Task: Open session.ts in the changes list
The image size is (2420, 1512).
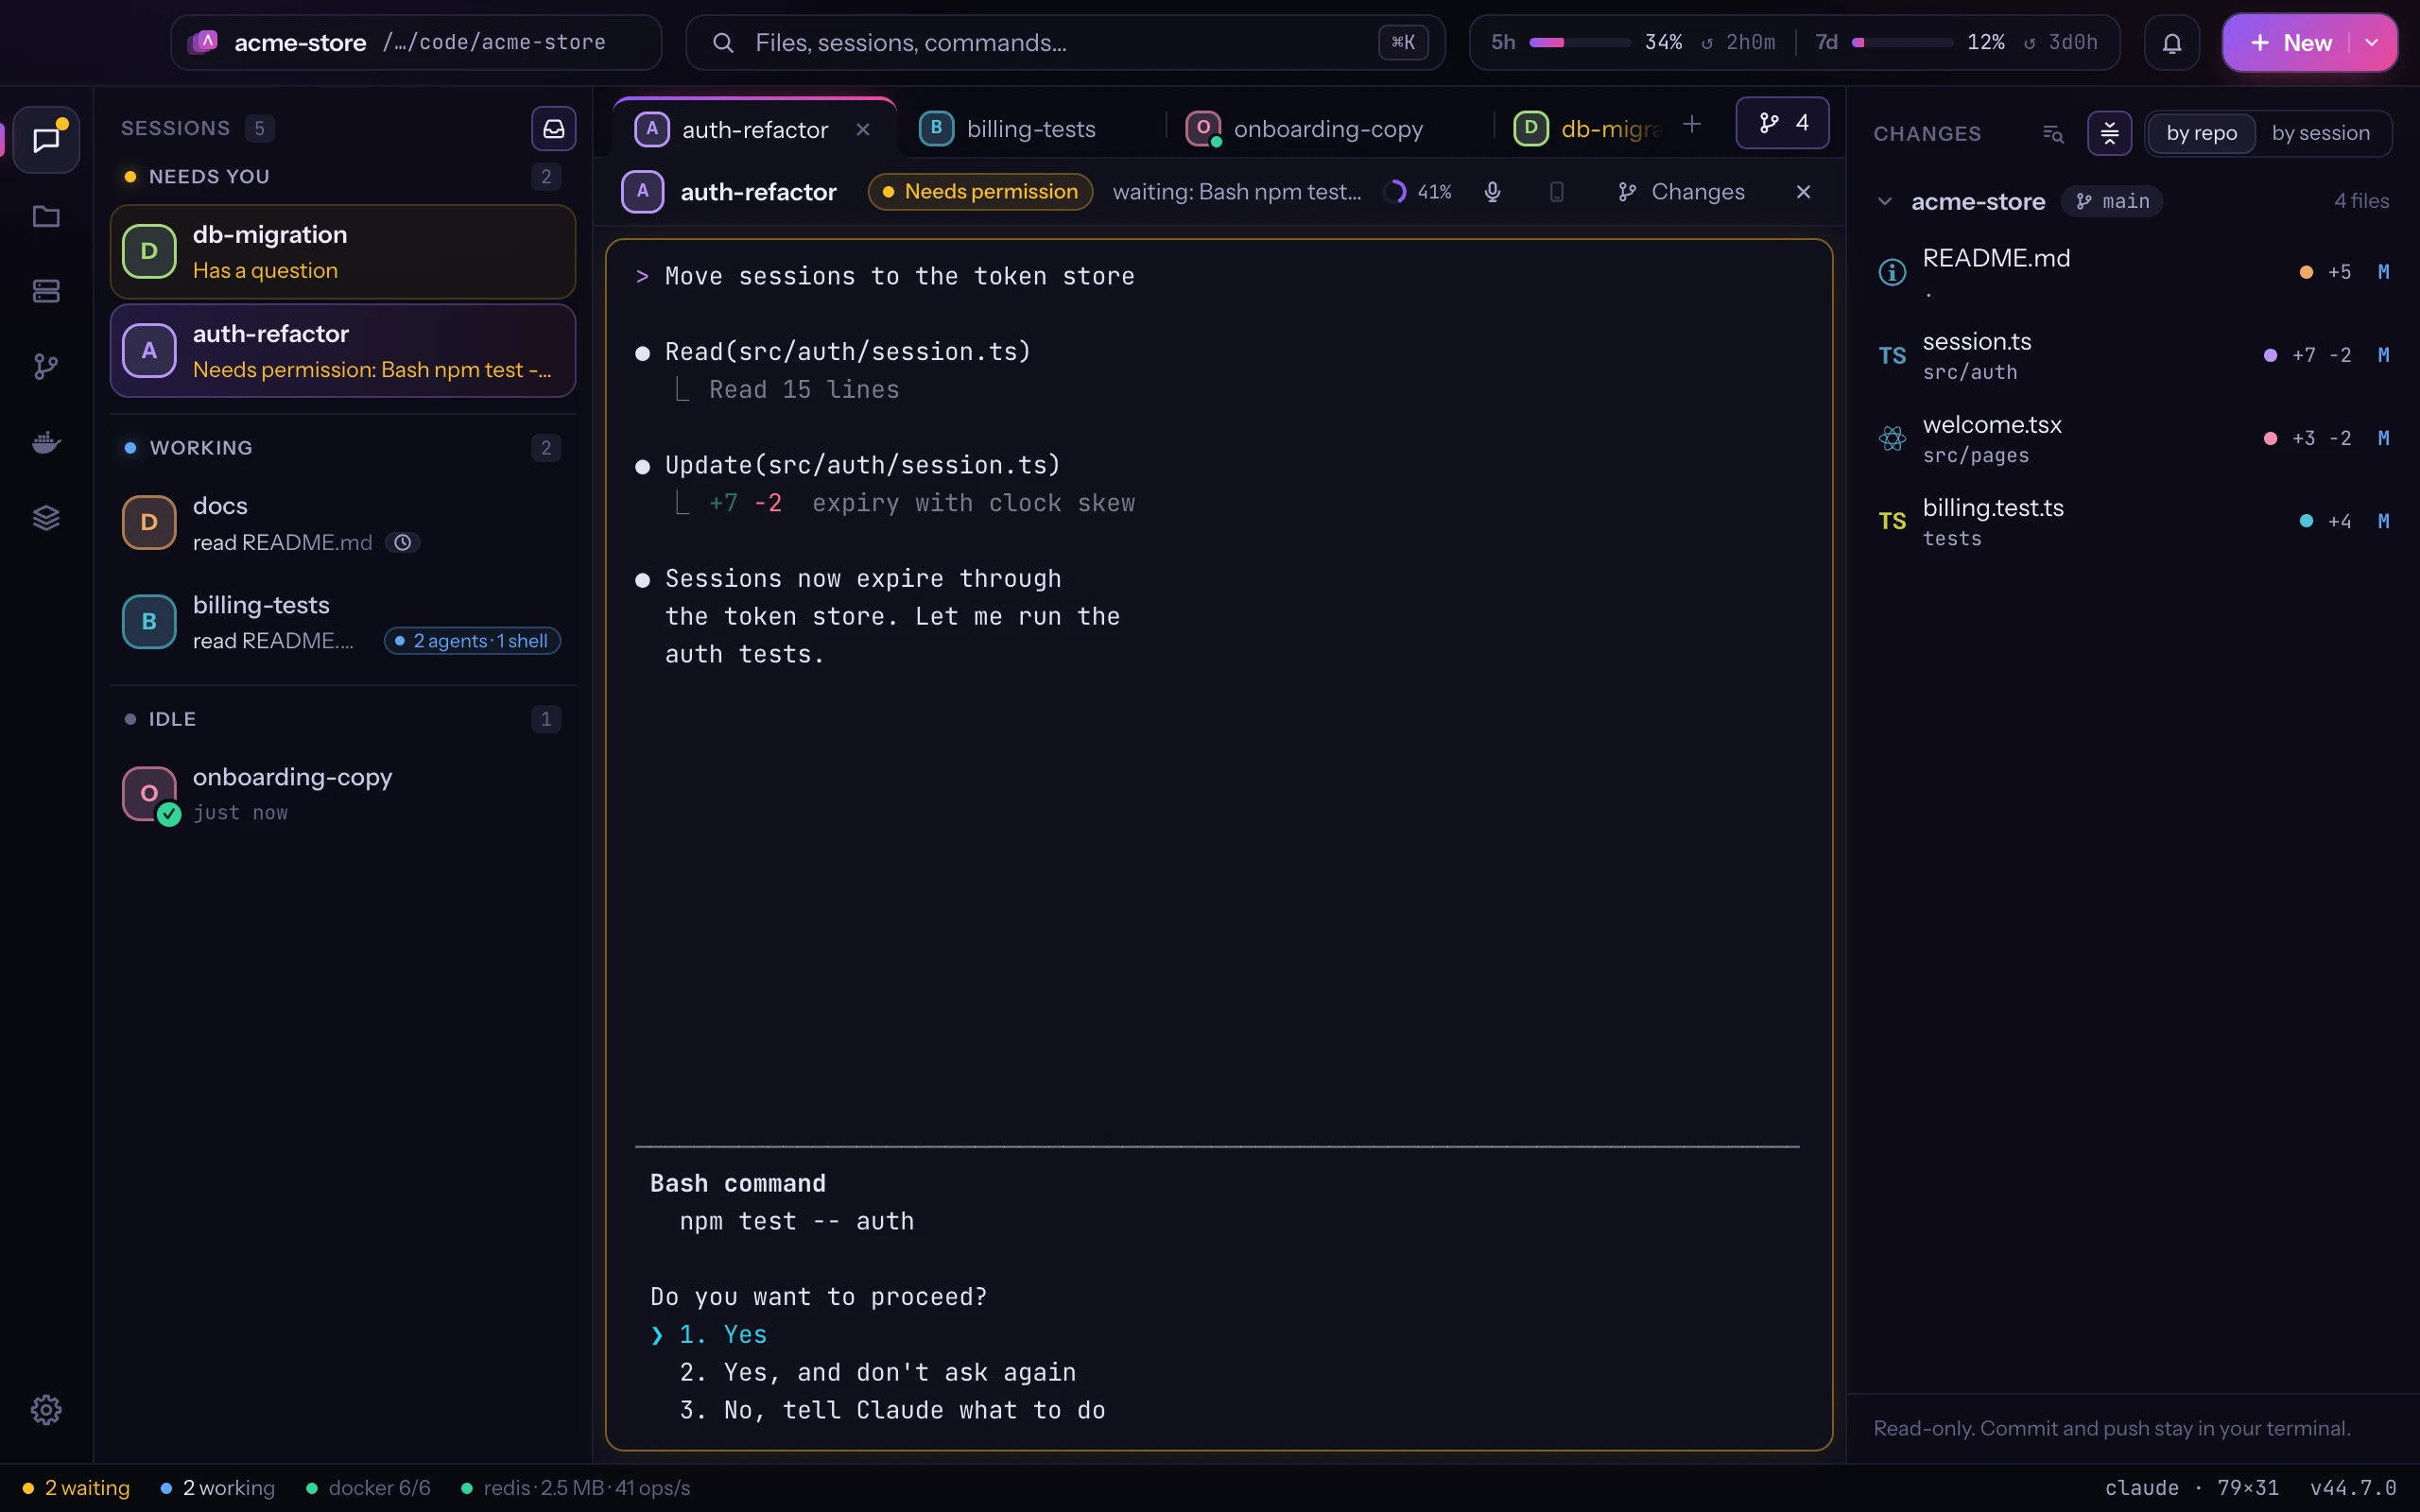Action: [2133, 356]
